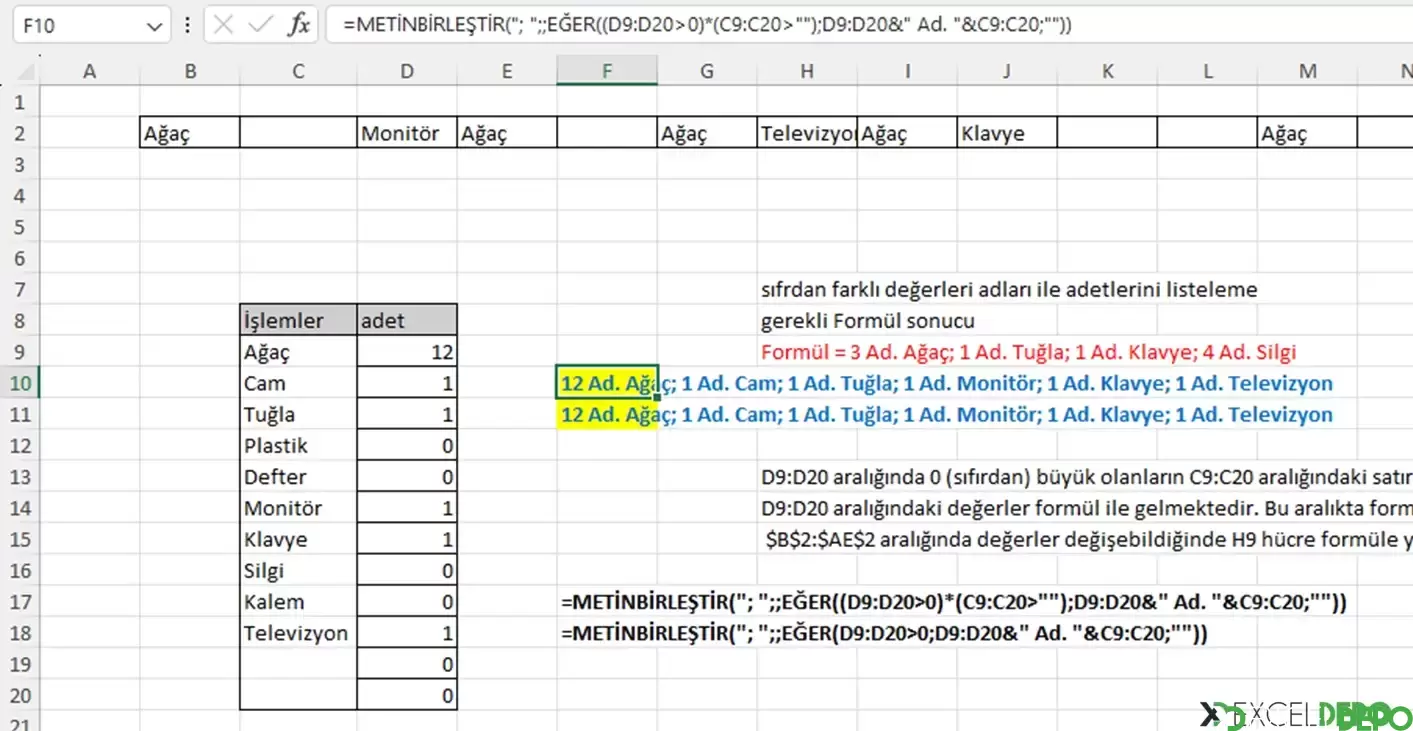Open Insert Function fx dialog

pyautogui.click(x=298, y=25)
